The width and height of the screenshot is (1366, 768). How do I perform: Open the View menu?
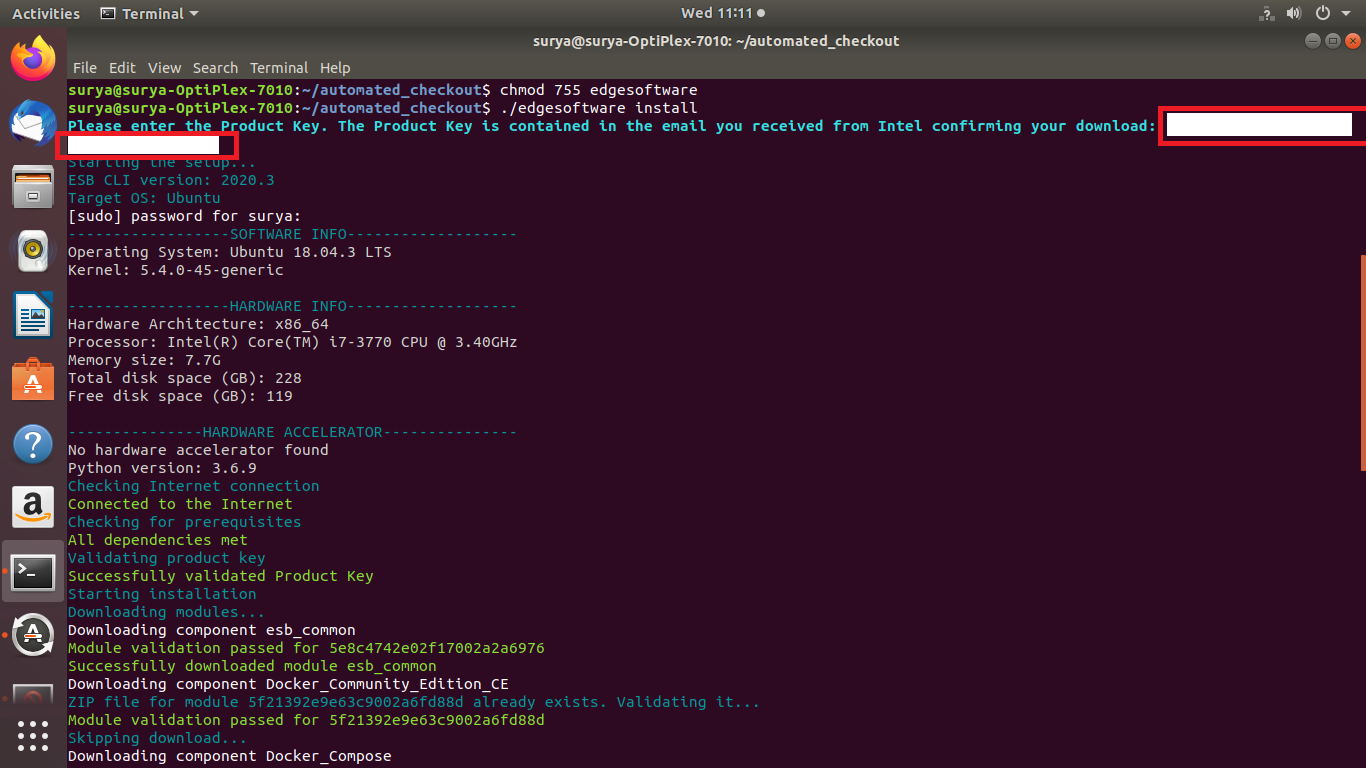coord(165,68)
